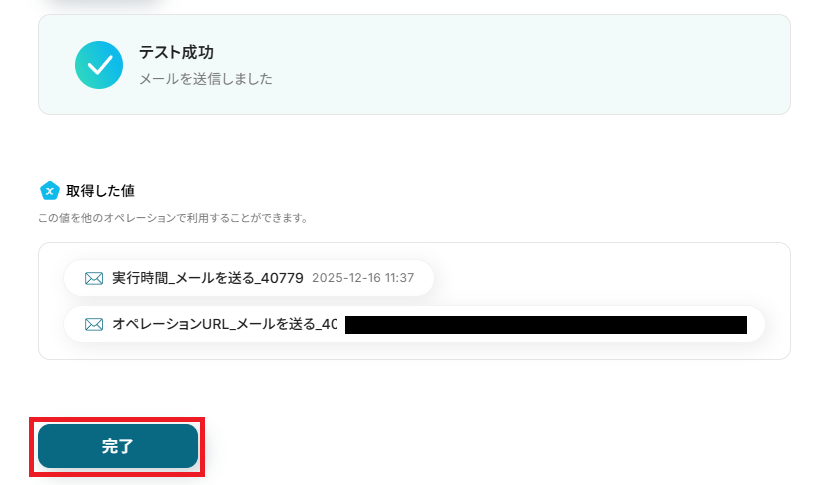Click the テスト成功 heading
Screen dimensions: 829x485
(176, 52)
